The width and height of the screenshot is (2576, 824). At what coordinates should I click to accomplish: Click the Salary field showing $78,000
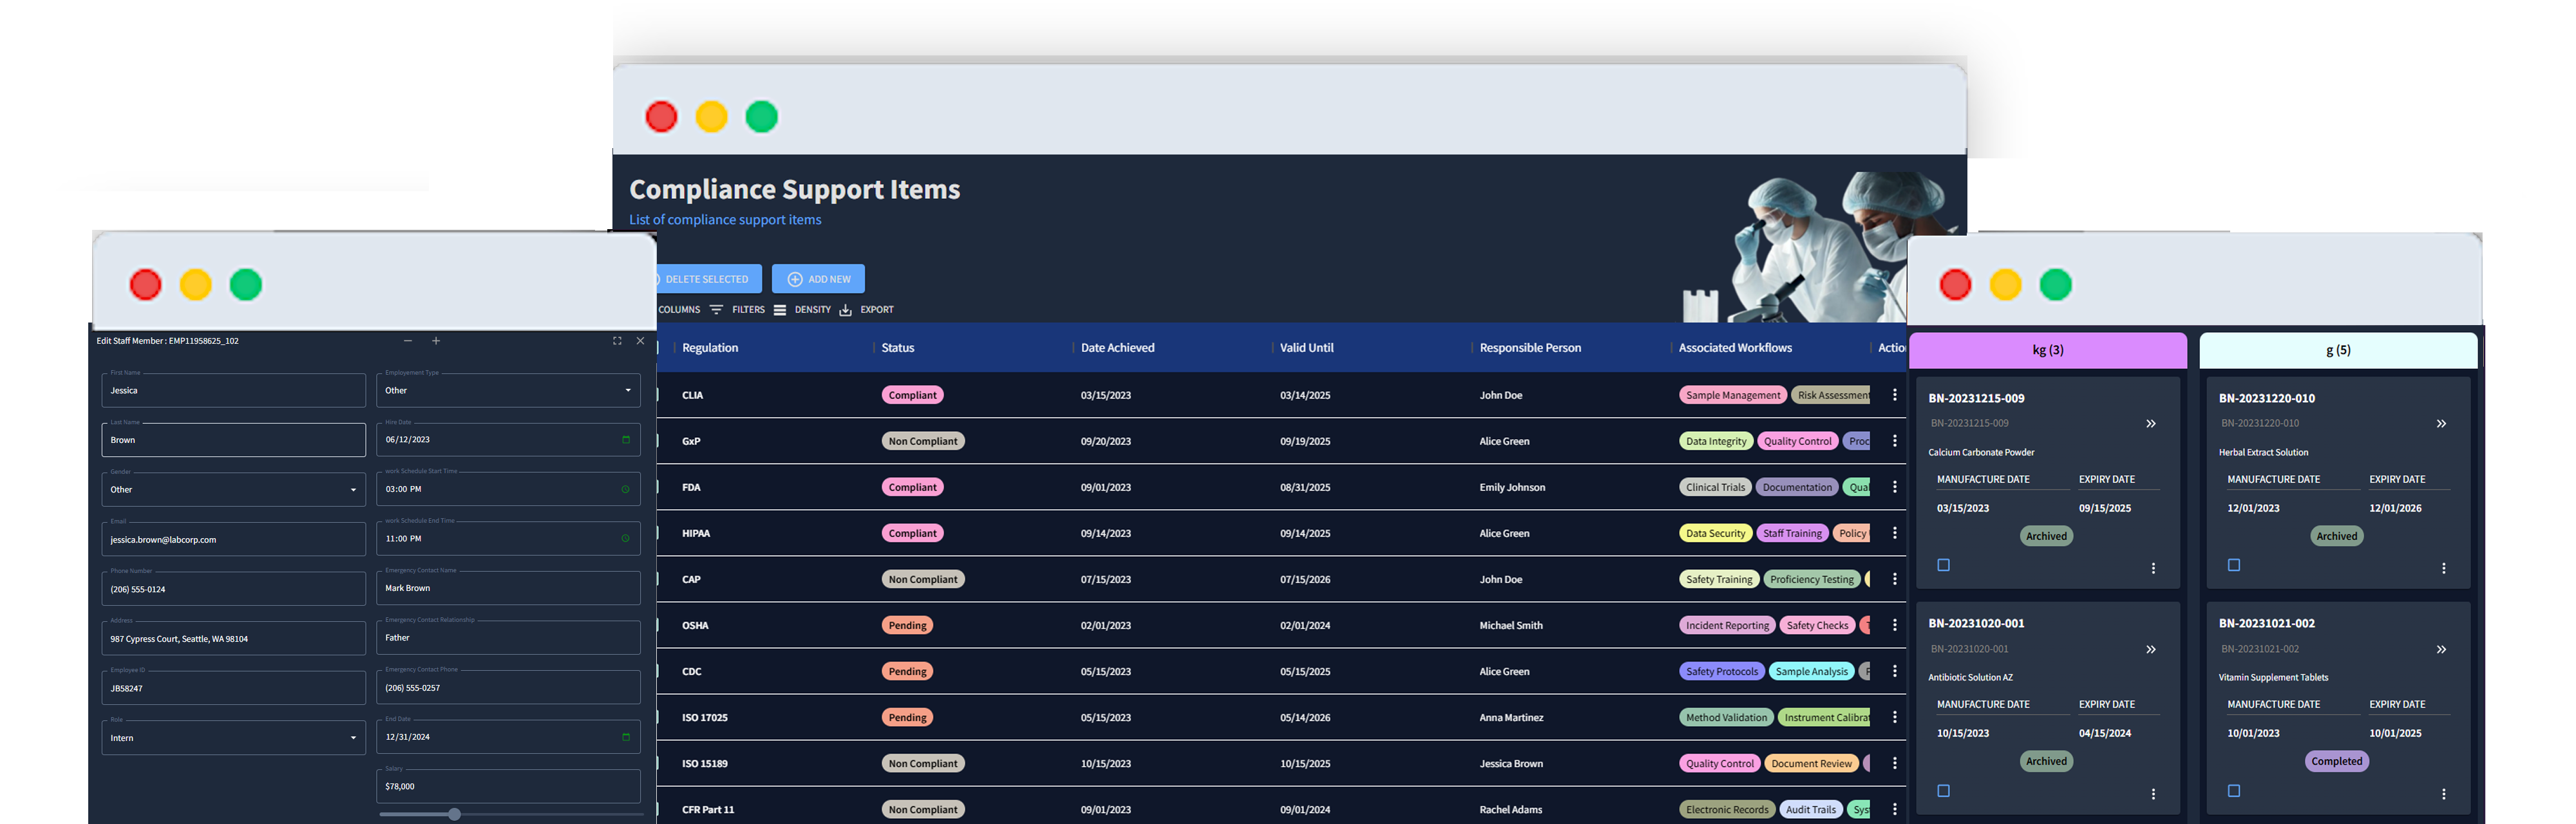[508, 786]
